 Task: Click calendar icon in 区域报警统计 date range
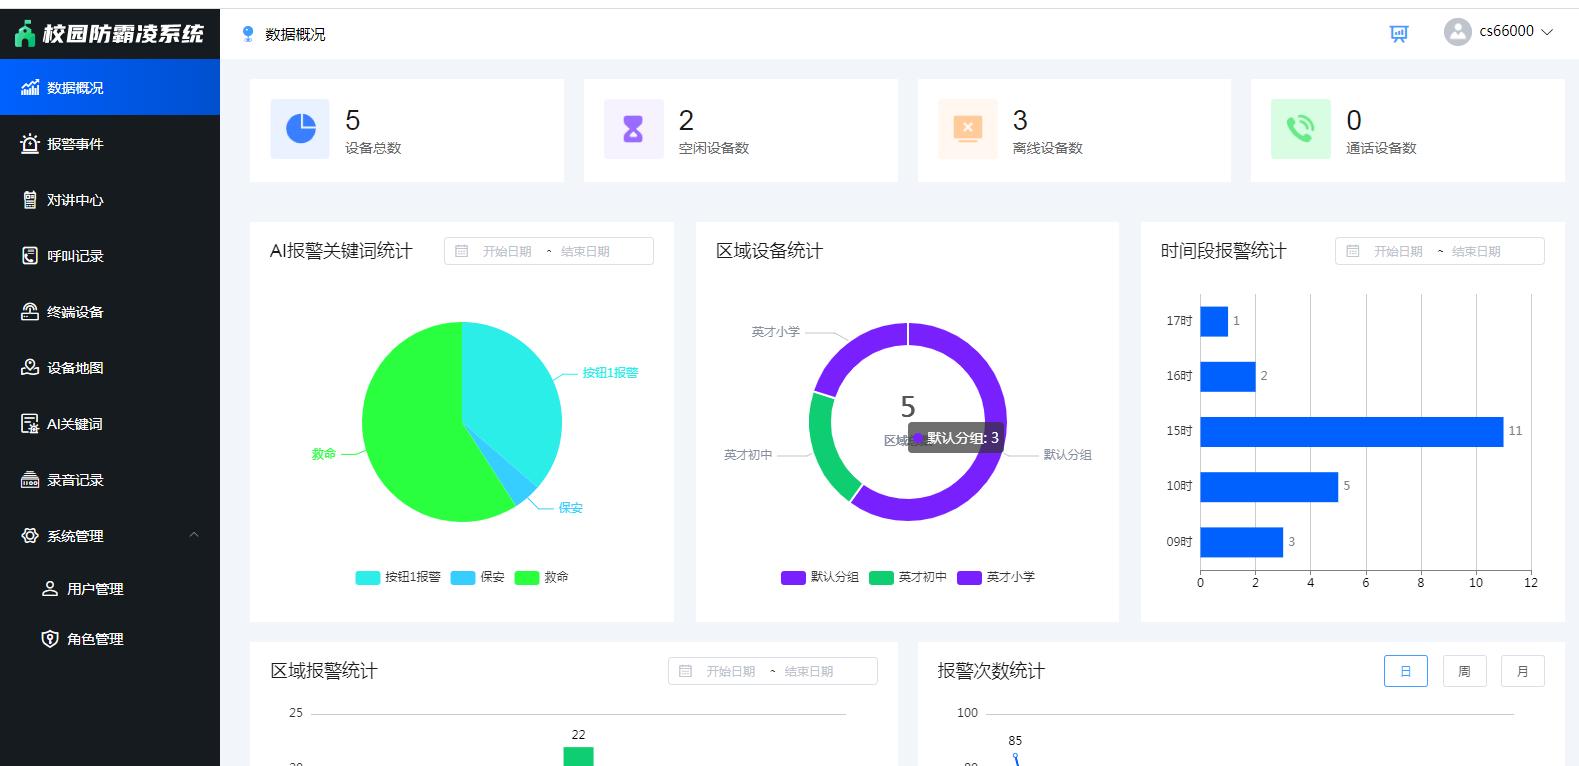click(686, 671)
